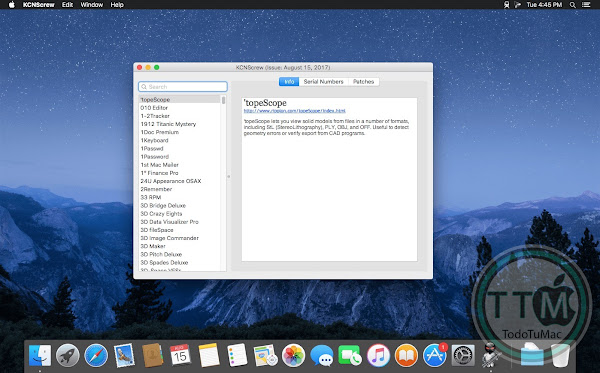Open Messages chat bubble icon

pyautogui.click(x=322, y=355)
